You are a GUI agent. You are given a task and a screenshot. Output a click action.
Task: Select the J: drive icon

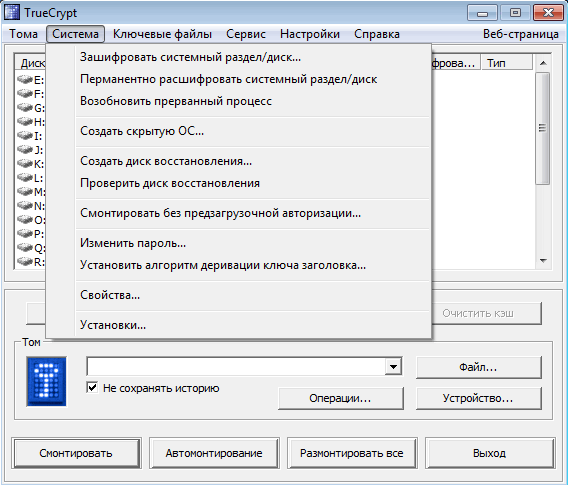(25, 149)
